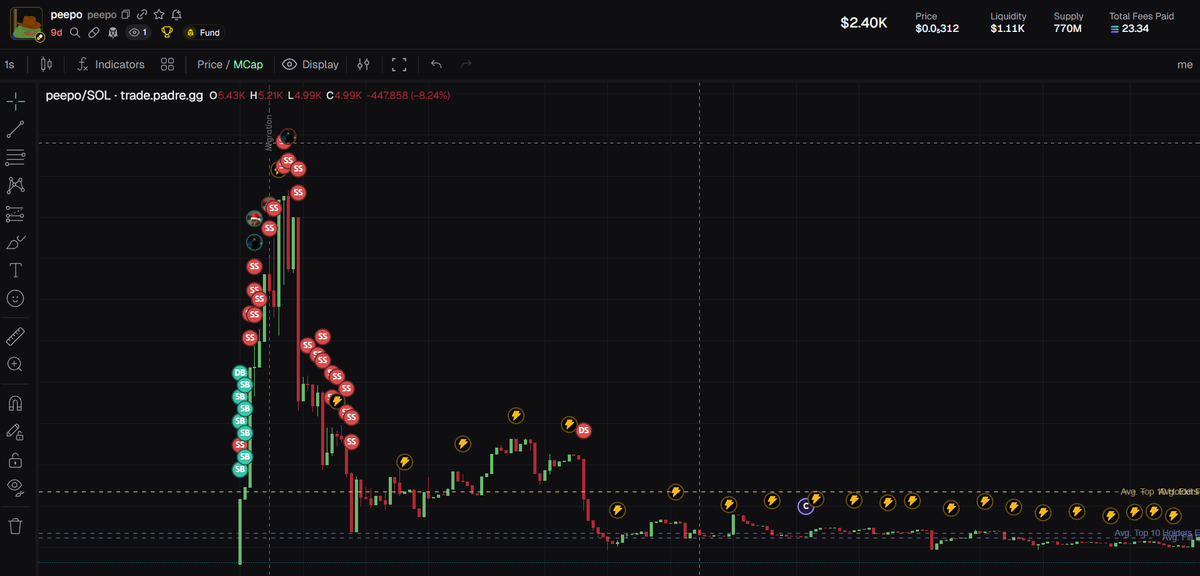Switch chart to Price view
1200x576 pixels.
pyautogui.click(x=209, y=64)
